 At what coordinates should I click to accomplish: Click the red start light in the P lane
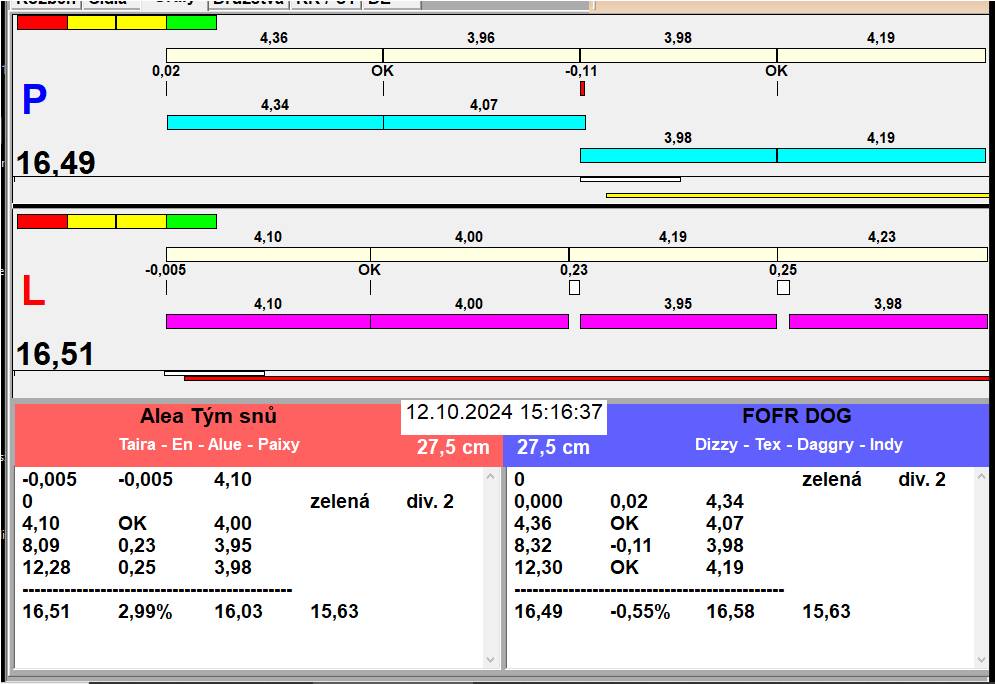click(42, 22)
